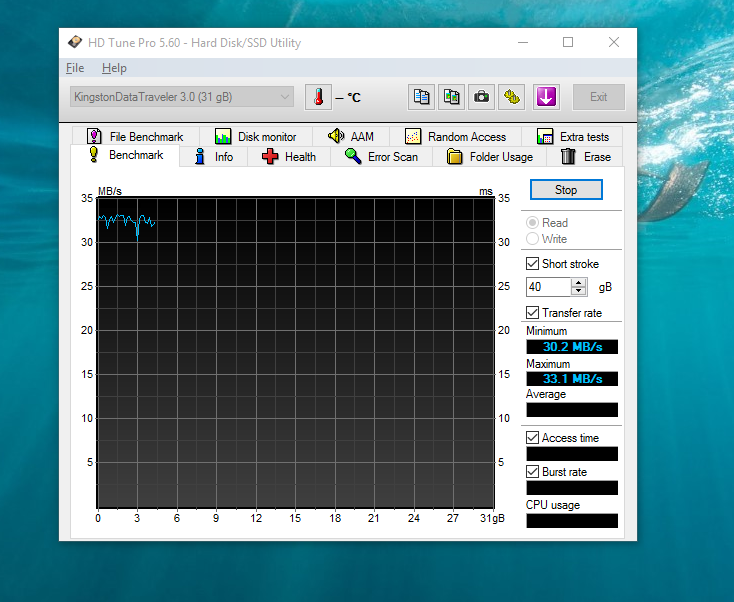Screen dimensions: 734x602
Task: Go to the Folder Usage tab
Action: pos(490,157)
